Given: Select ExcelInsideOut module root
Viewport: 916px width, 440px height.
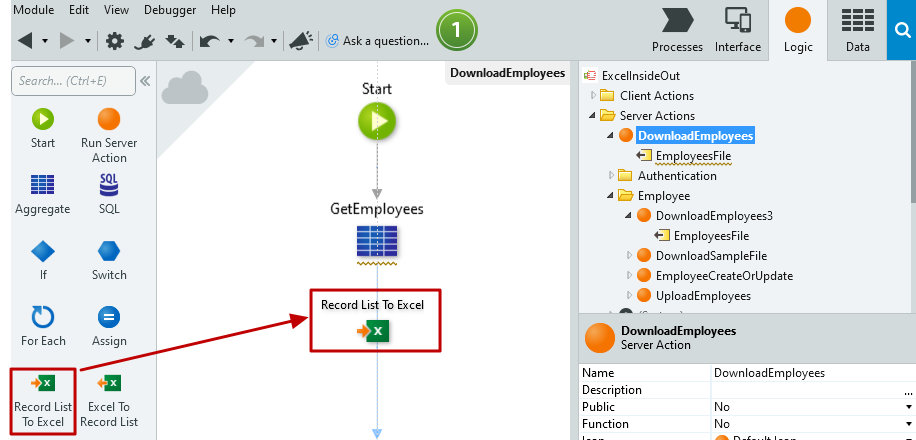Looking at the screenshot, I should [x=640, y=76].
